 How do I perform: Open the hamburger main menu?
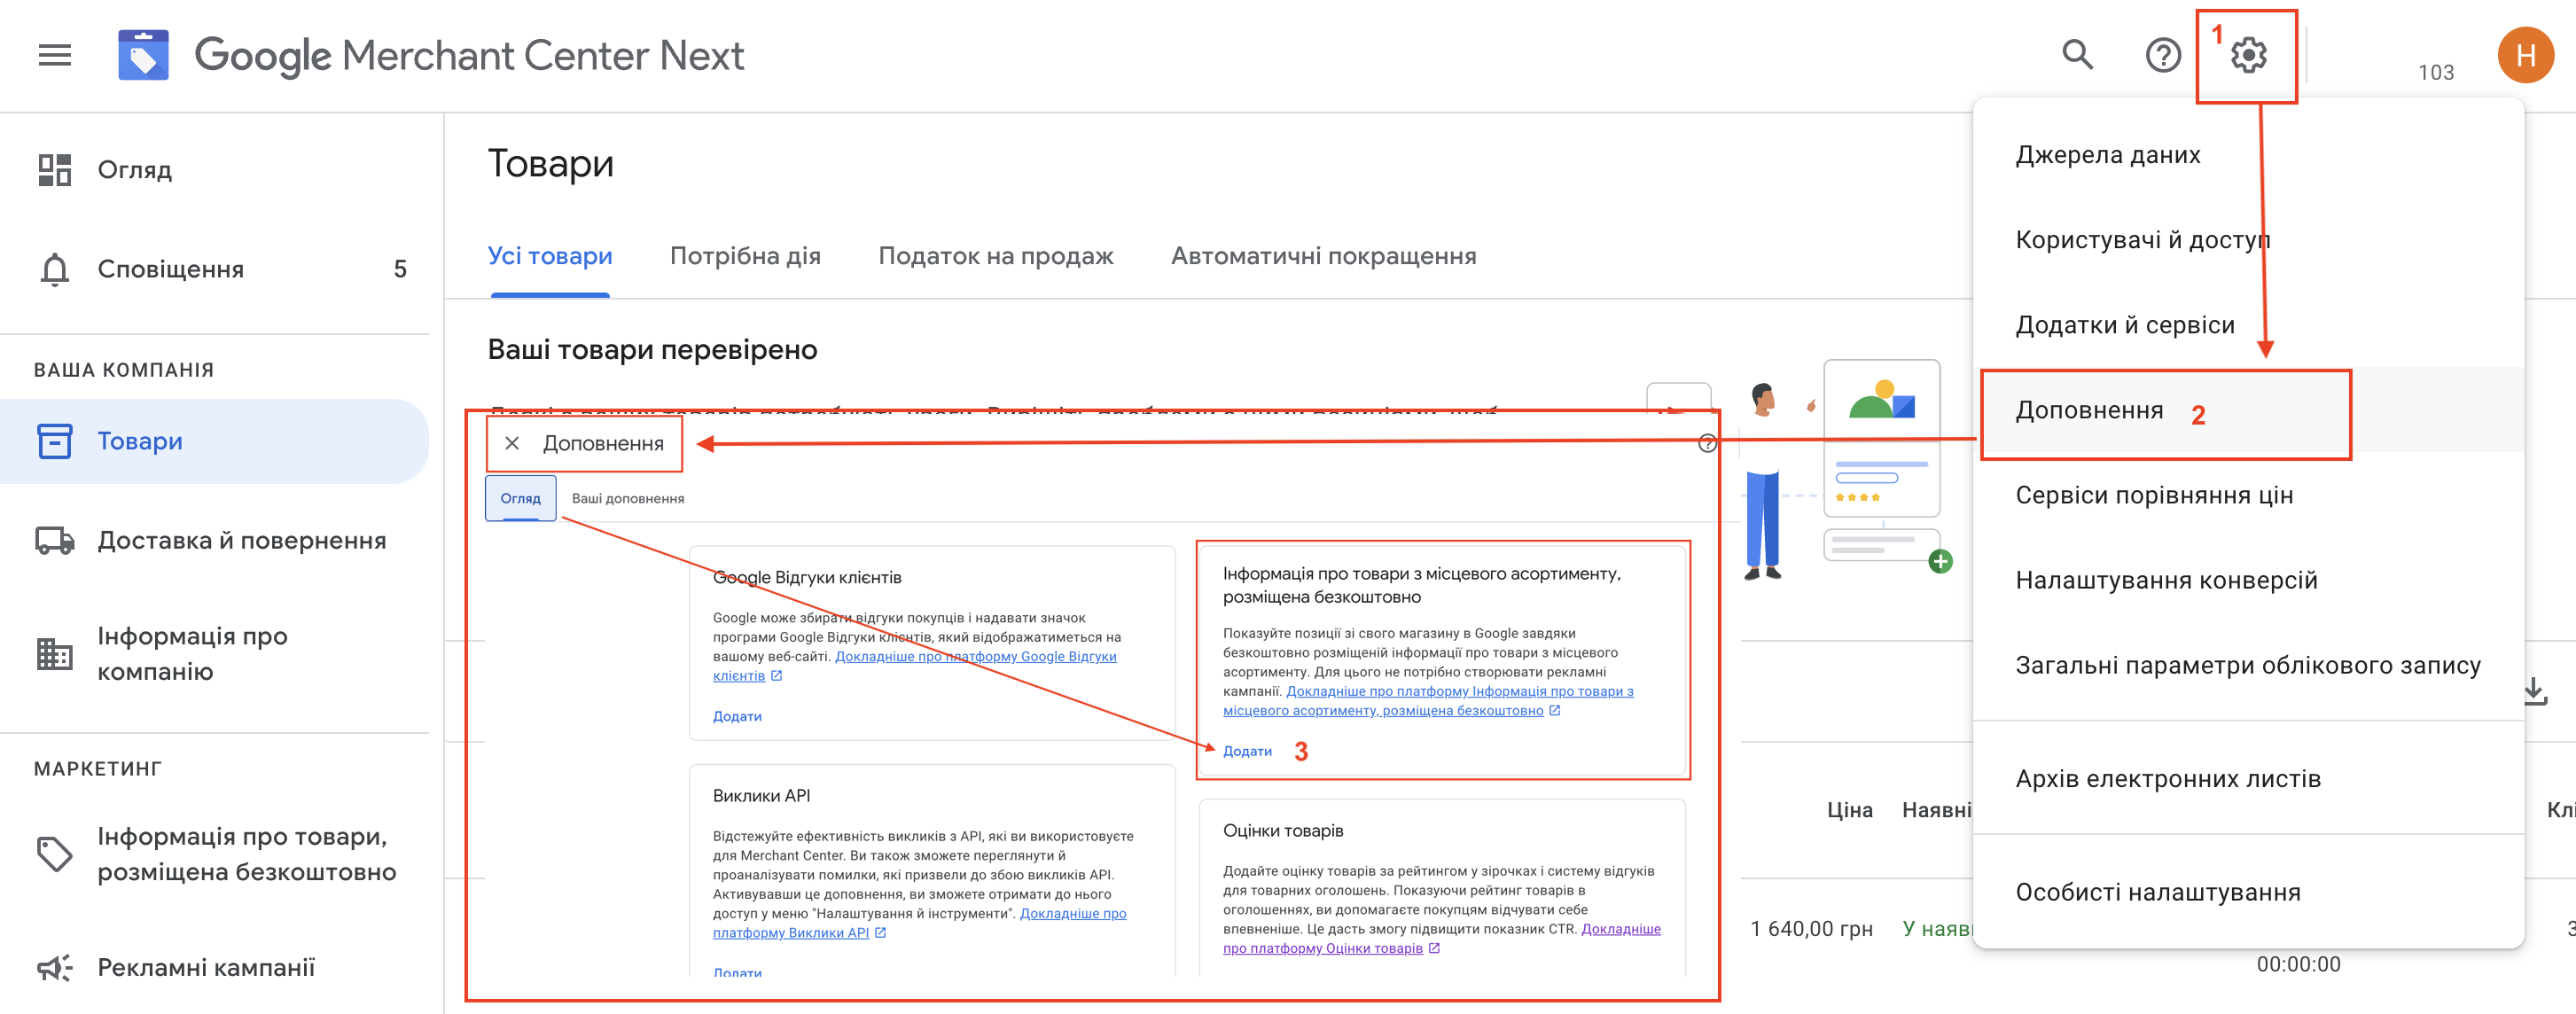55,55
